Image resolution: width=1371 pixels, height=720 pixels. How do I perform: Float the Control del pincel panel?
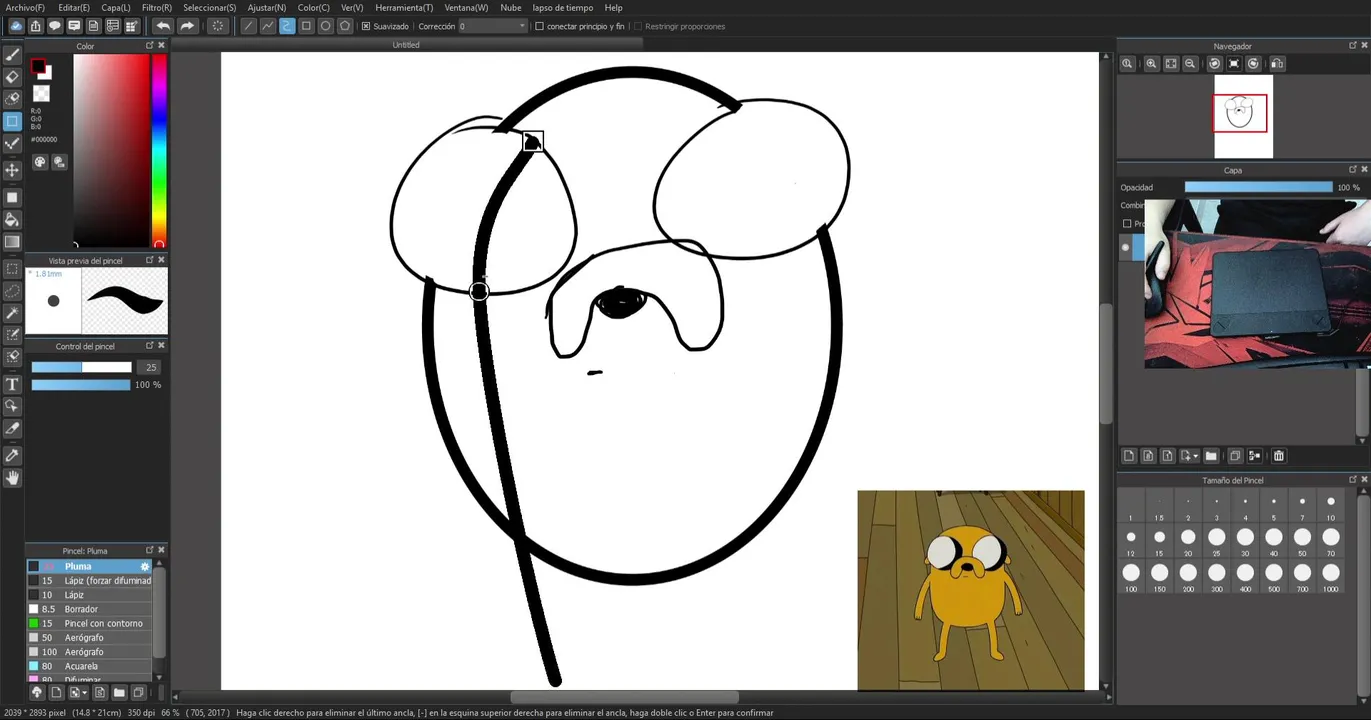coord(150,346)
